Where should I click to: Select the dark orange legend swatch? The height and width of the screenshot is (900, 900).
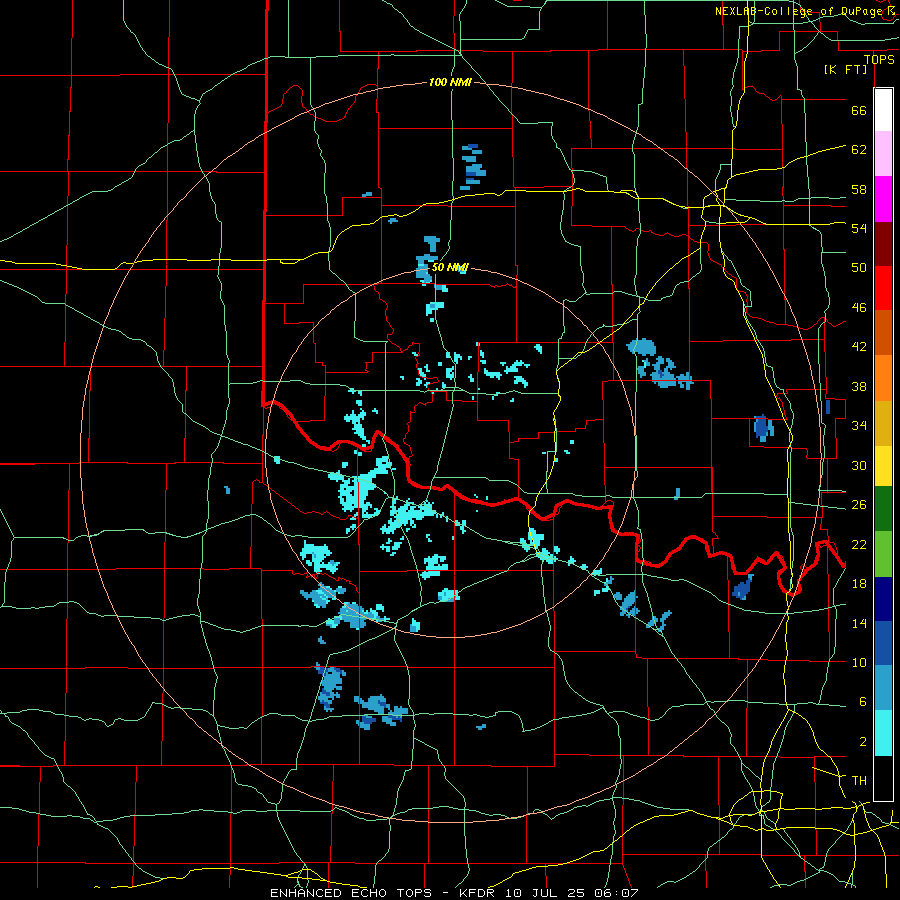coord(883,333)
